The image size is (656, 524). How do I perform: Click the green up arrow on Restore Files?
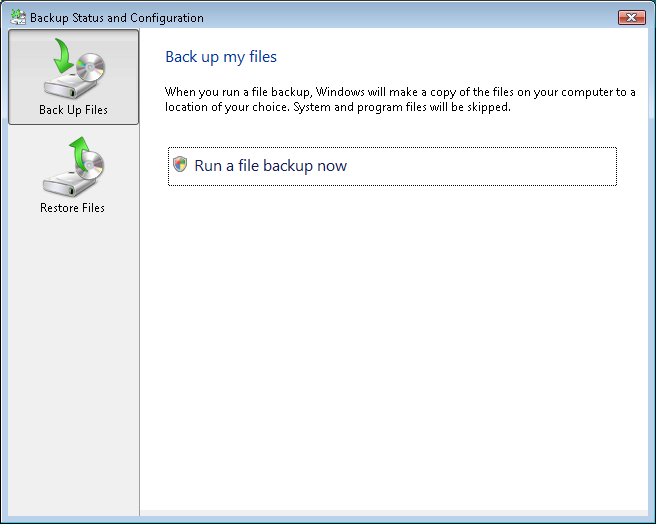(80, 153)
